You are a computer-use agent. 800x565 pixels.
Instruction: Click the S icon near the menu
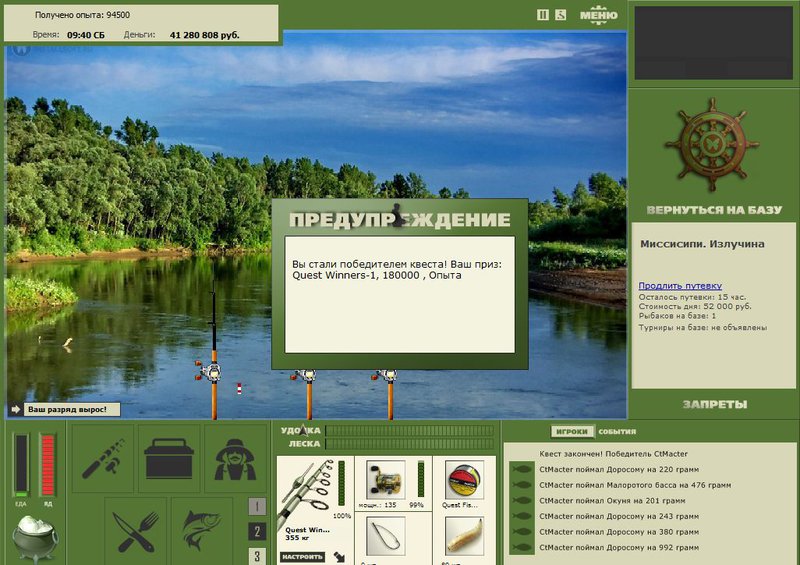pyautogui.click(x=560, y=15)
